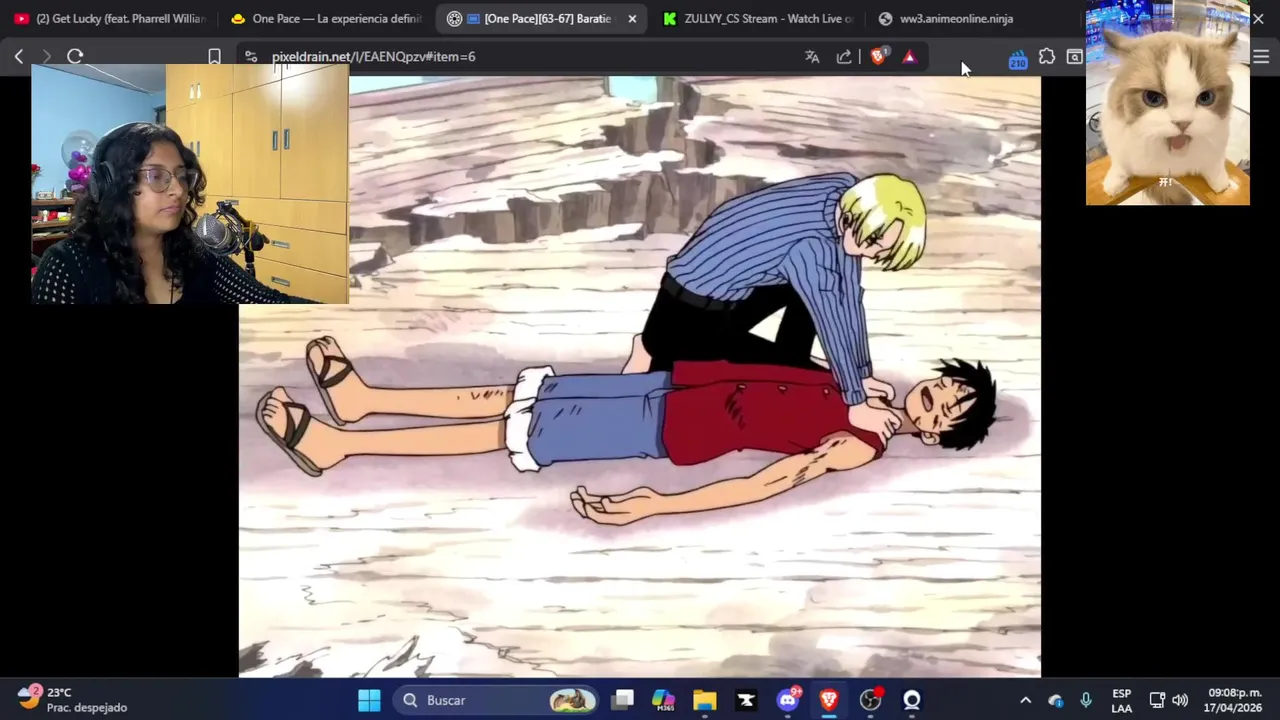The width and height of the screenshot is (1280, 720).
Task: Open the extension with the 210 badge
Action: 1017,59
